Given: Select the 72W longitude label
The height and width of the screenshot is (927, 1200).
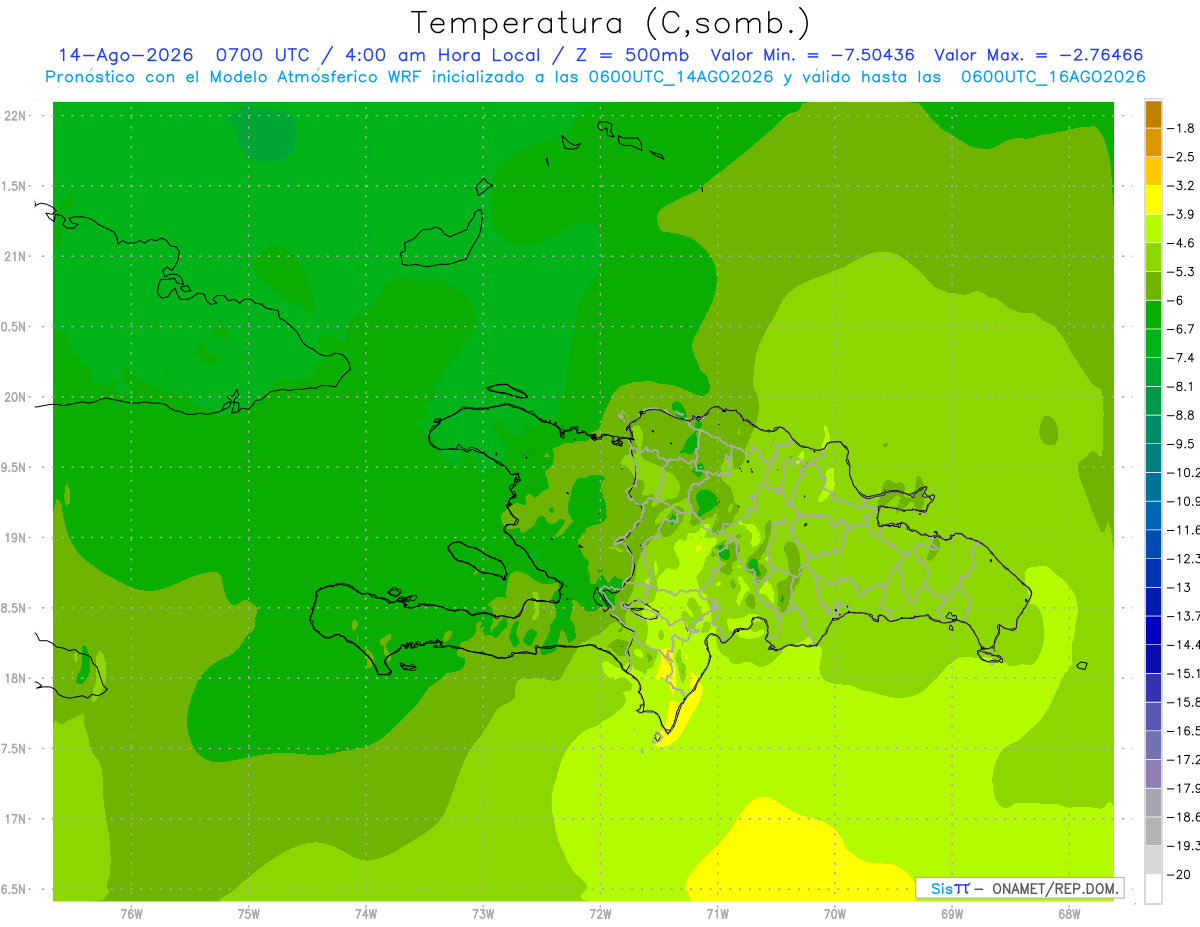Looking at the screenshot, I should coord(600,913).
